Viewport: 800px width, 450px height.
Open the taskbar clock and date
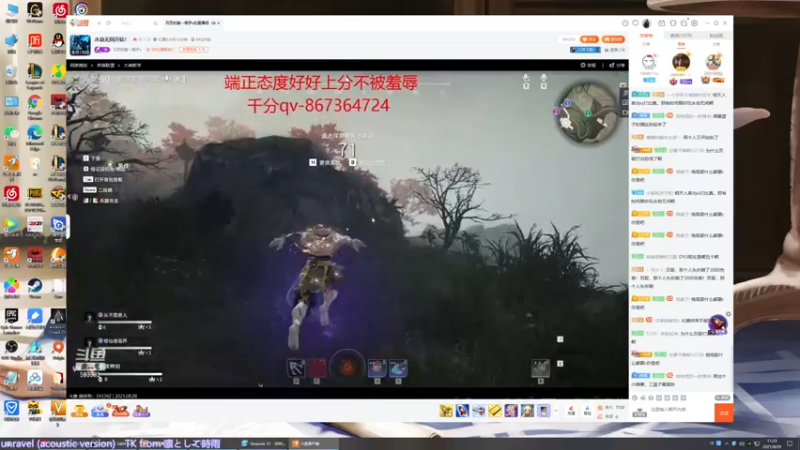[771, 443]
